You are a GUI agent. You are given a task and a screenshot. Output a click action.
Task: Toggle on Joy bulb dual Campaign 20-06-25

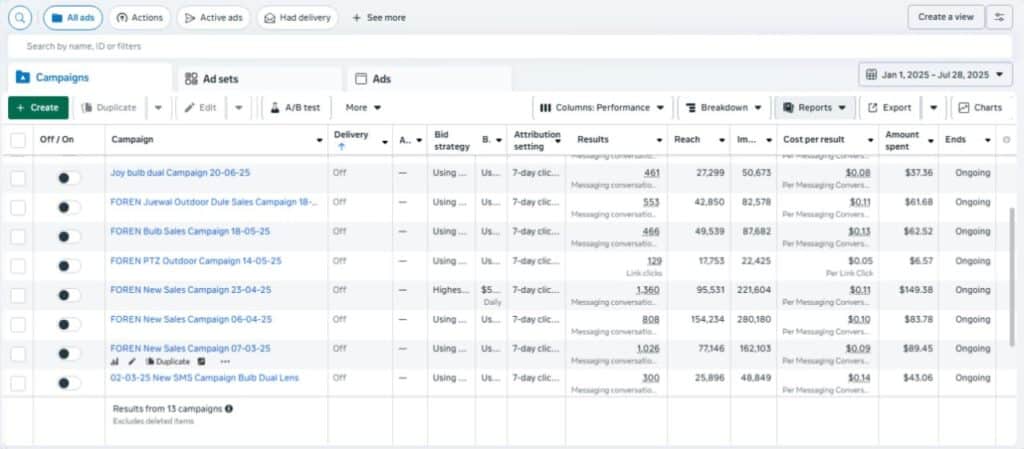tap(68, 177)
